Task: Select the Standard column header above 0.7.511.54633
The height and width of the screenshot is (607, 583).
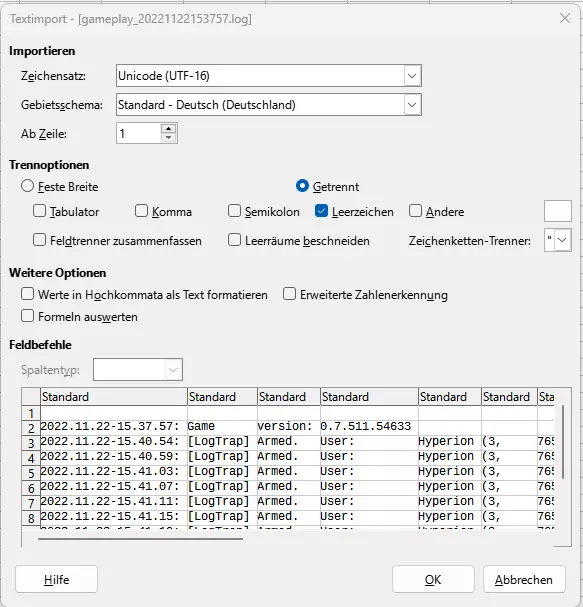Action: tap(369, 397)
